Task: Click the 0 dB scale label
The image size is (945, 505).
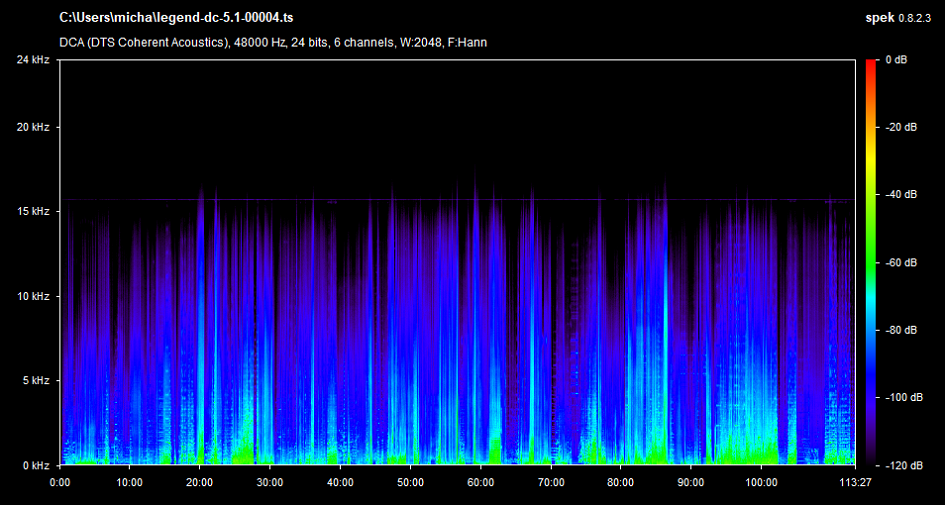Action: pyautogui.click(x=897, y=60)
